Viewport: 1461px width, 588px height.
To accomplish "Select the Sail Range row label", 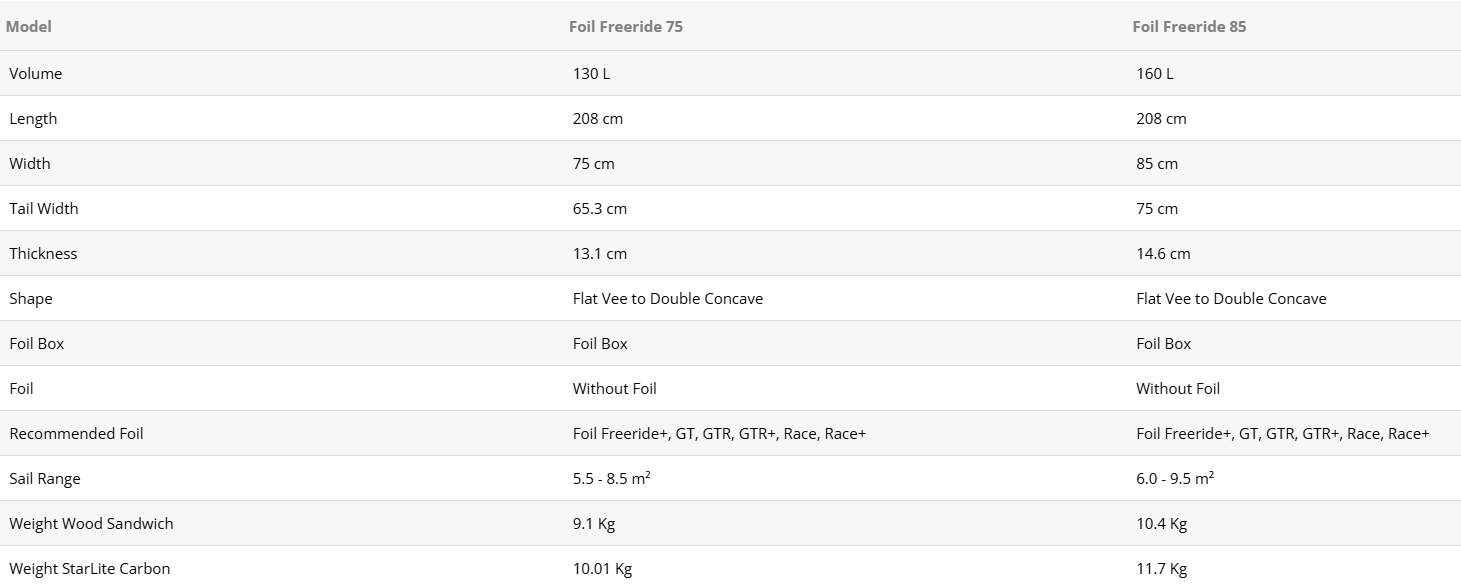I will click(45, 479).
